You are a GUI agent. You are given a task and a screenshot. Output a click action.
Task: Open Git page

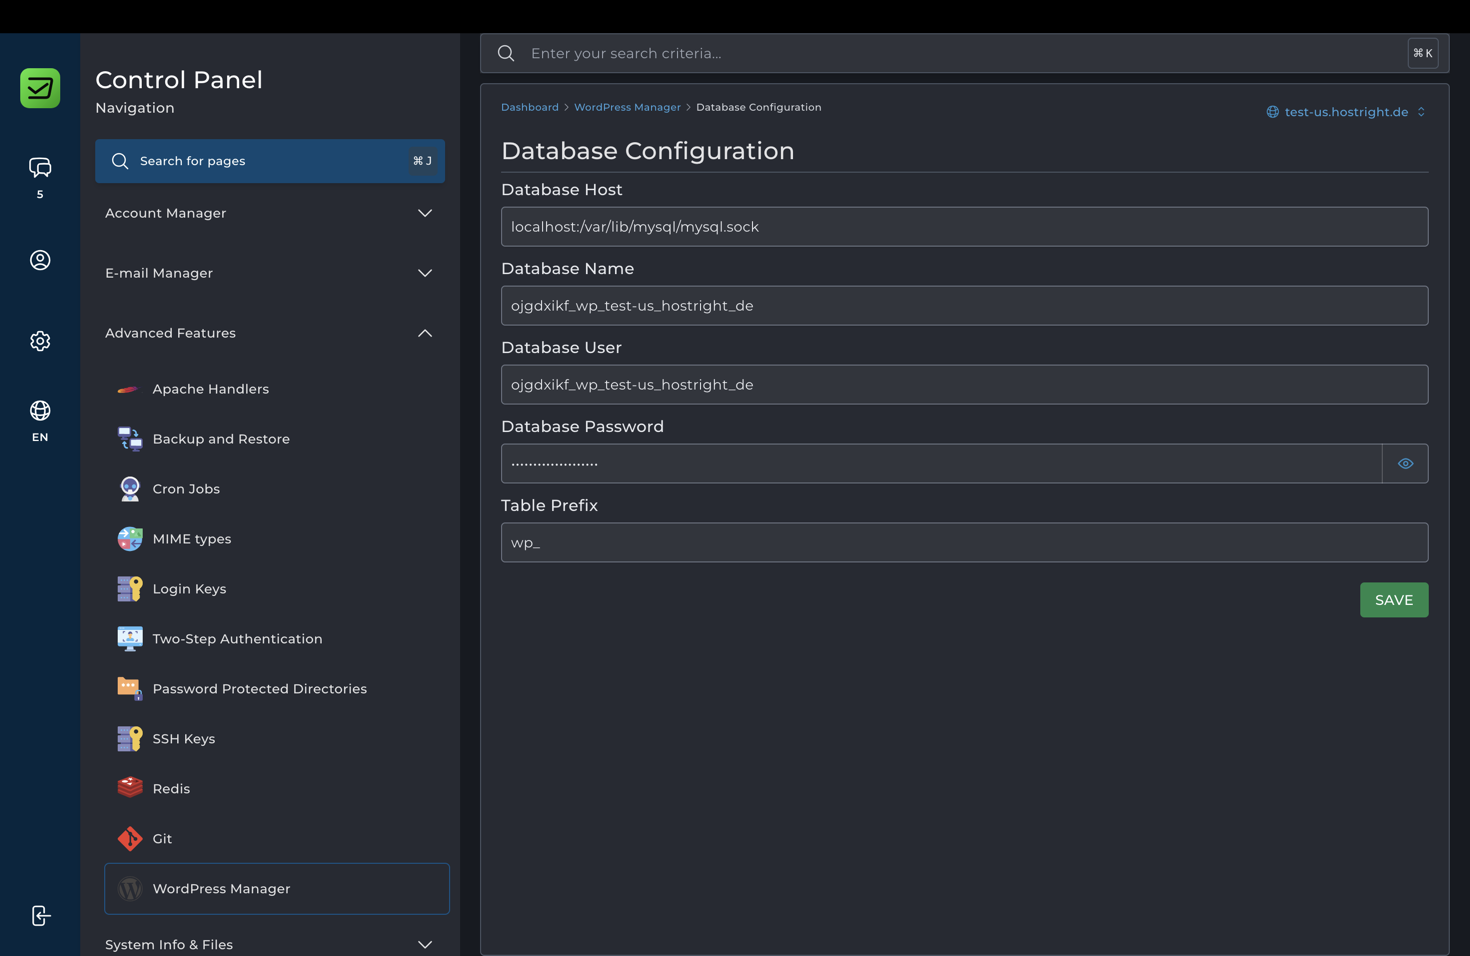[162, 839]
